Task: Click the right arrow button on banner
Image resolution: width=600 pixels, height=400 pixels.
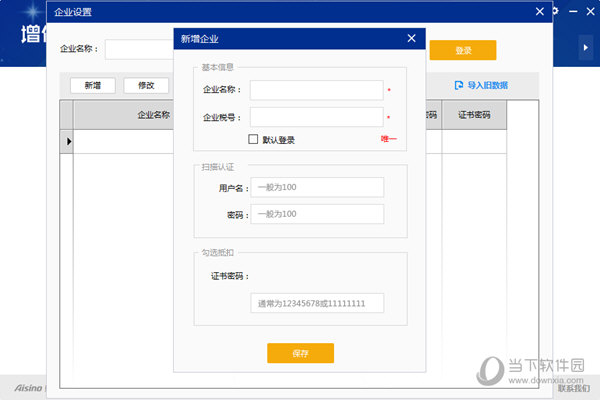Action: pyautogui.click(x=585, y=47)
